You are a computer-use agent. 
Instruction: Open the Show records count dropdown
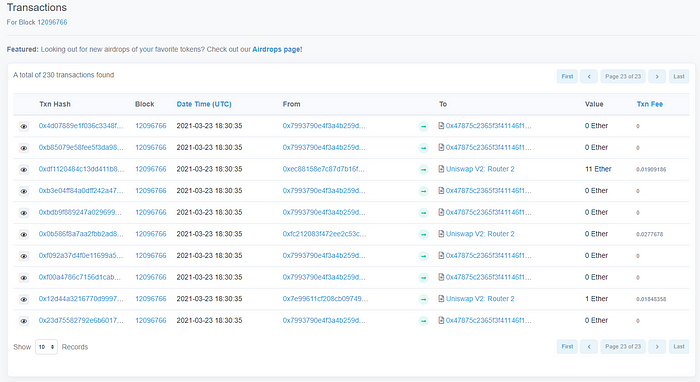point(46,347)
